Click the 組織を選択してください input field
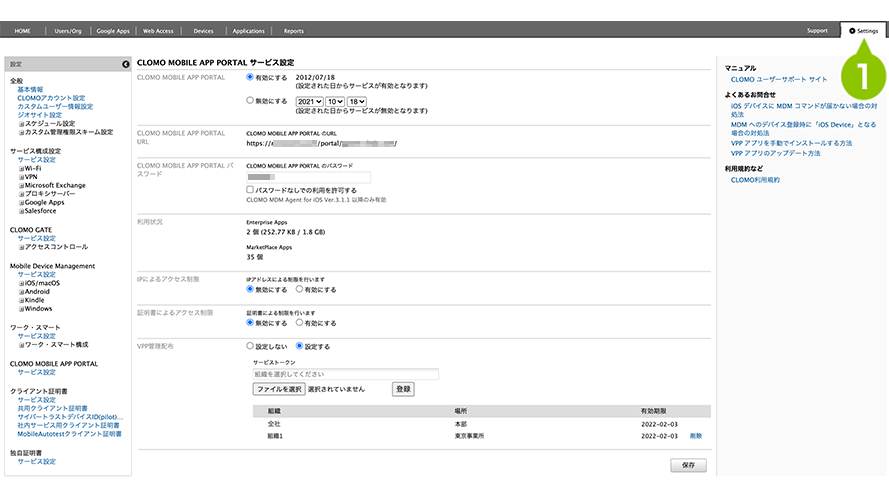The height and width of the screenshot is (500, 889). pyautogui.click(x=345, y=374)
